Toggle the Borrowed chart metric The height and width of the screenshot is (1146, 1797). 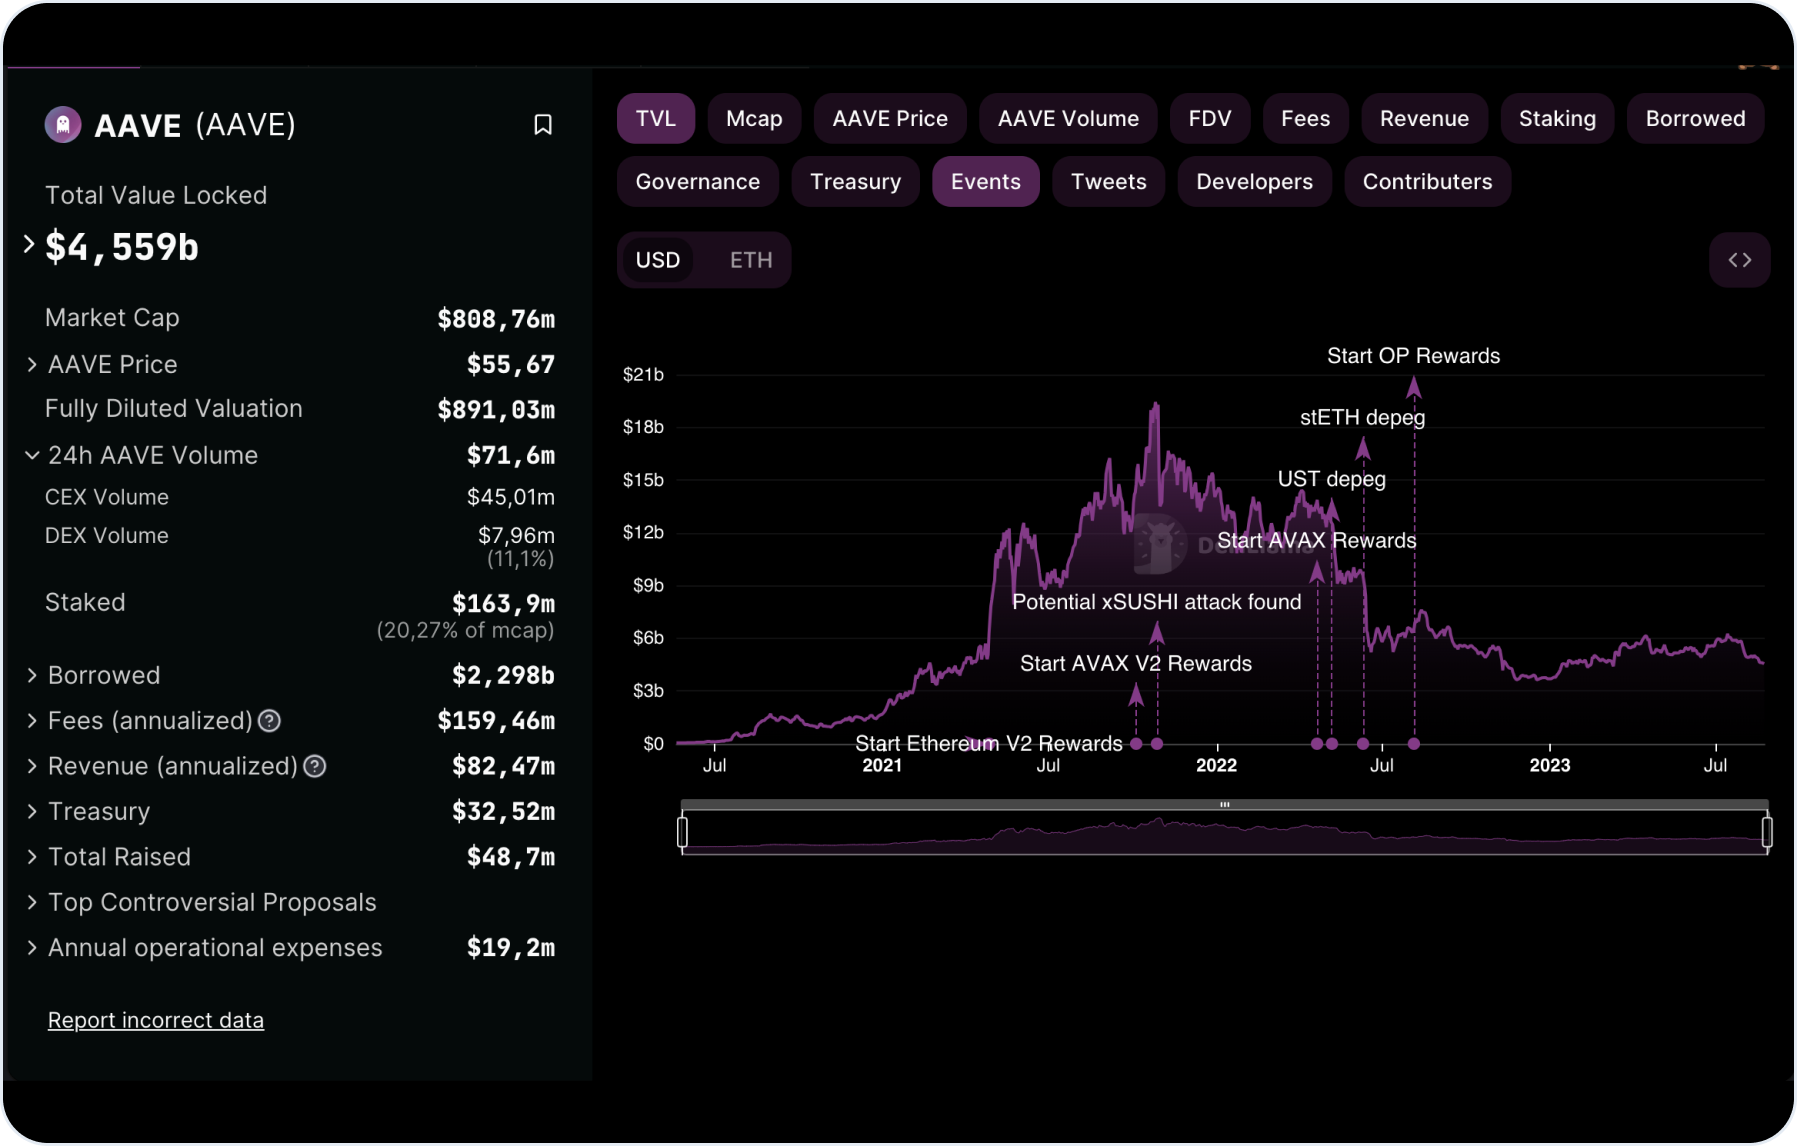[1695, 119]
